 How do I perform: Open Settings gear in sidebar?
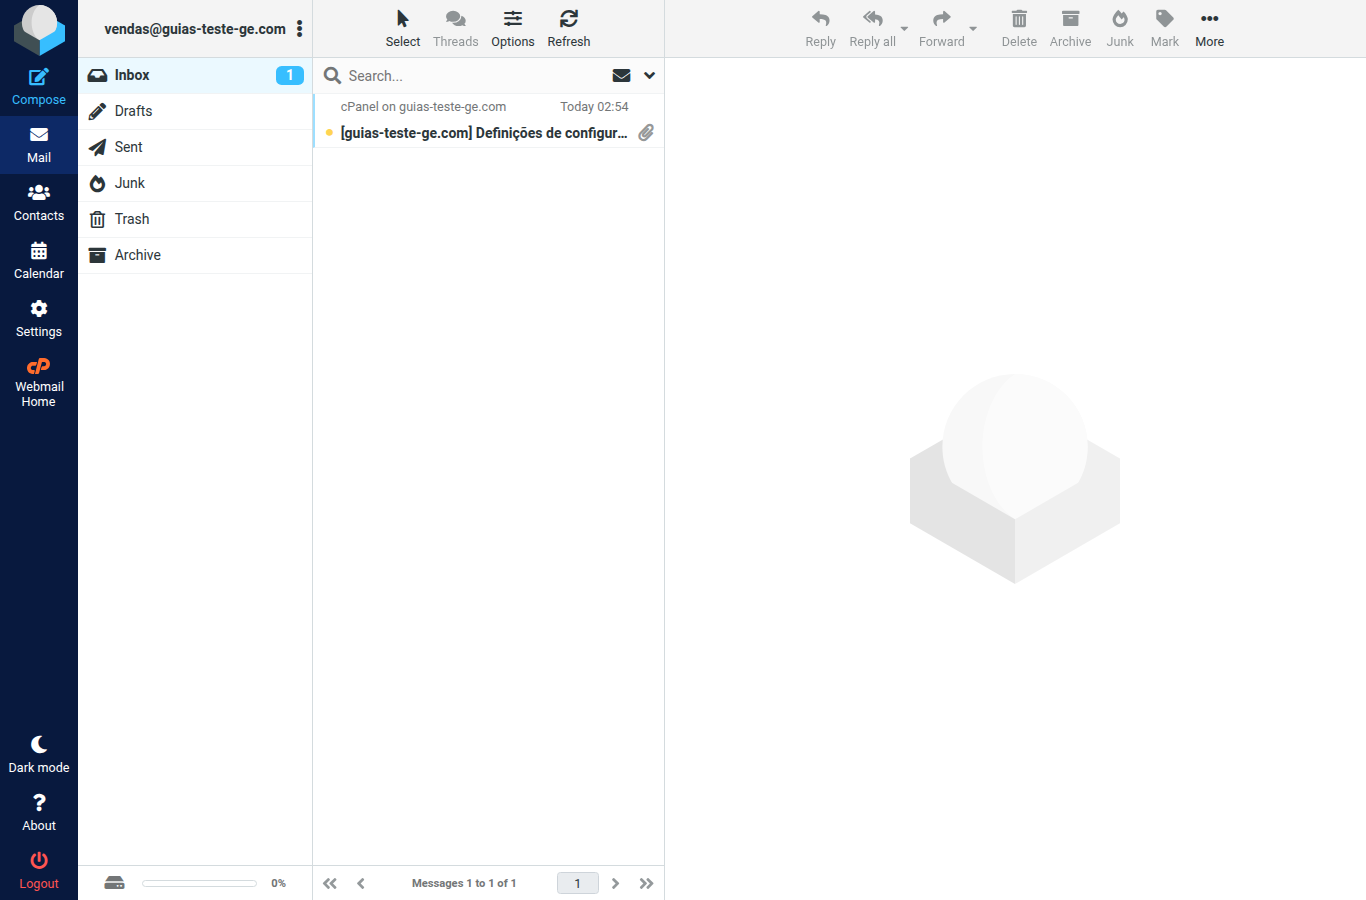tap(39, 319)
